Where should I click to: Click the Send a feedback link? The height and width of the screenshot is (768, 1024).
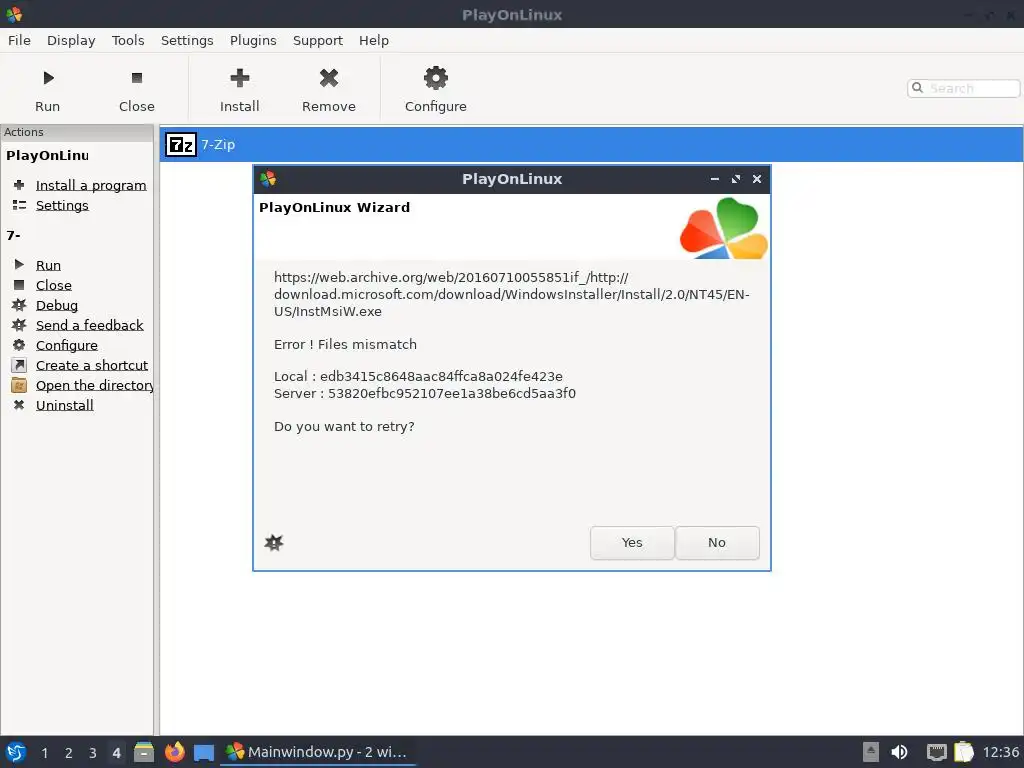point(89,325)
